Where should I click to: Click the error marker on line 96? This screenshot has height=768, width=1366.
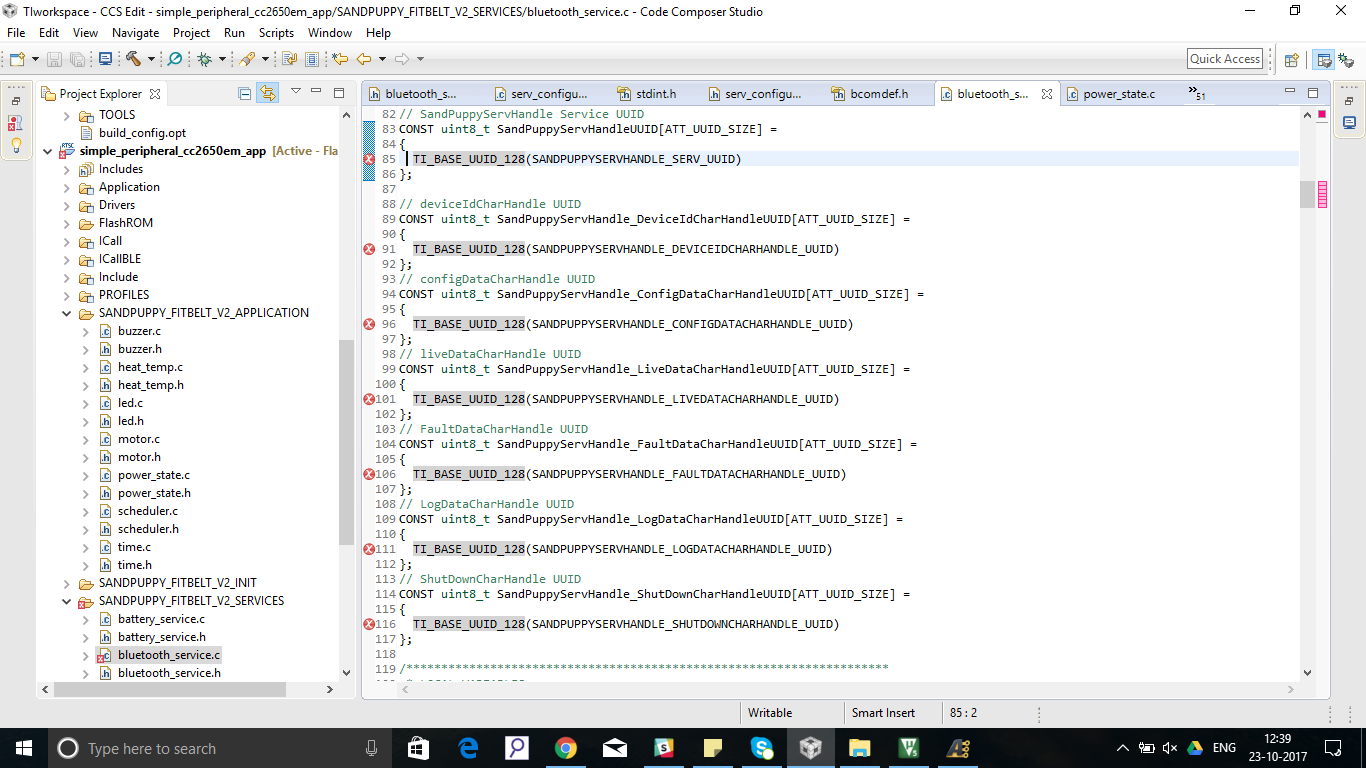[369, 324]
